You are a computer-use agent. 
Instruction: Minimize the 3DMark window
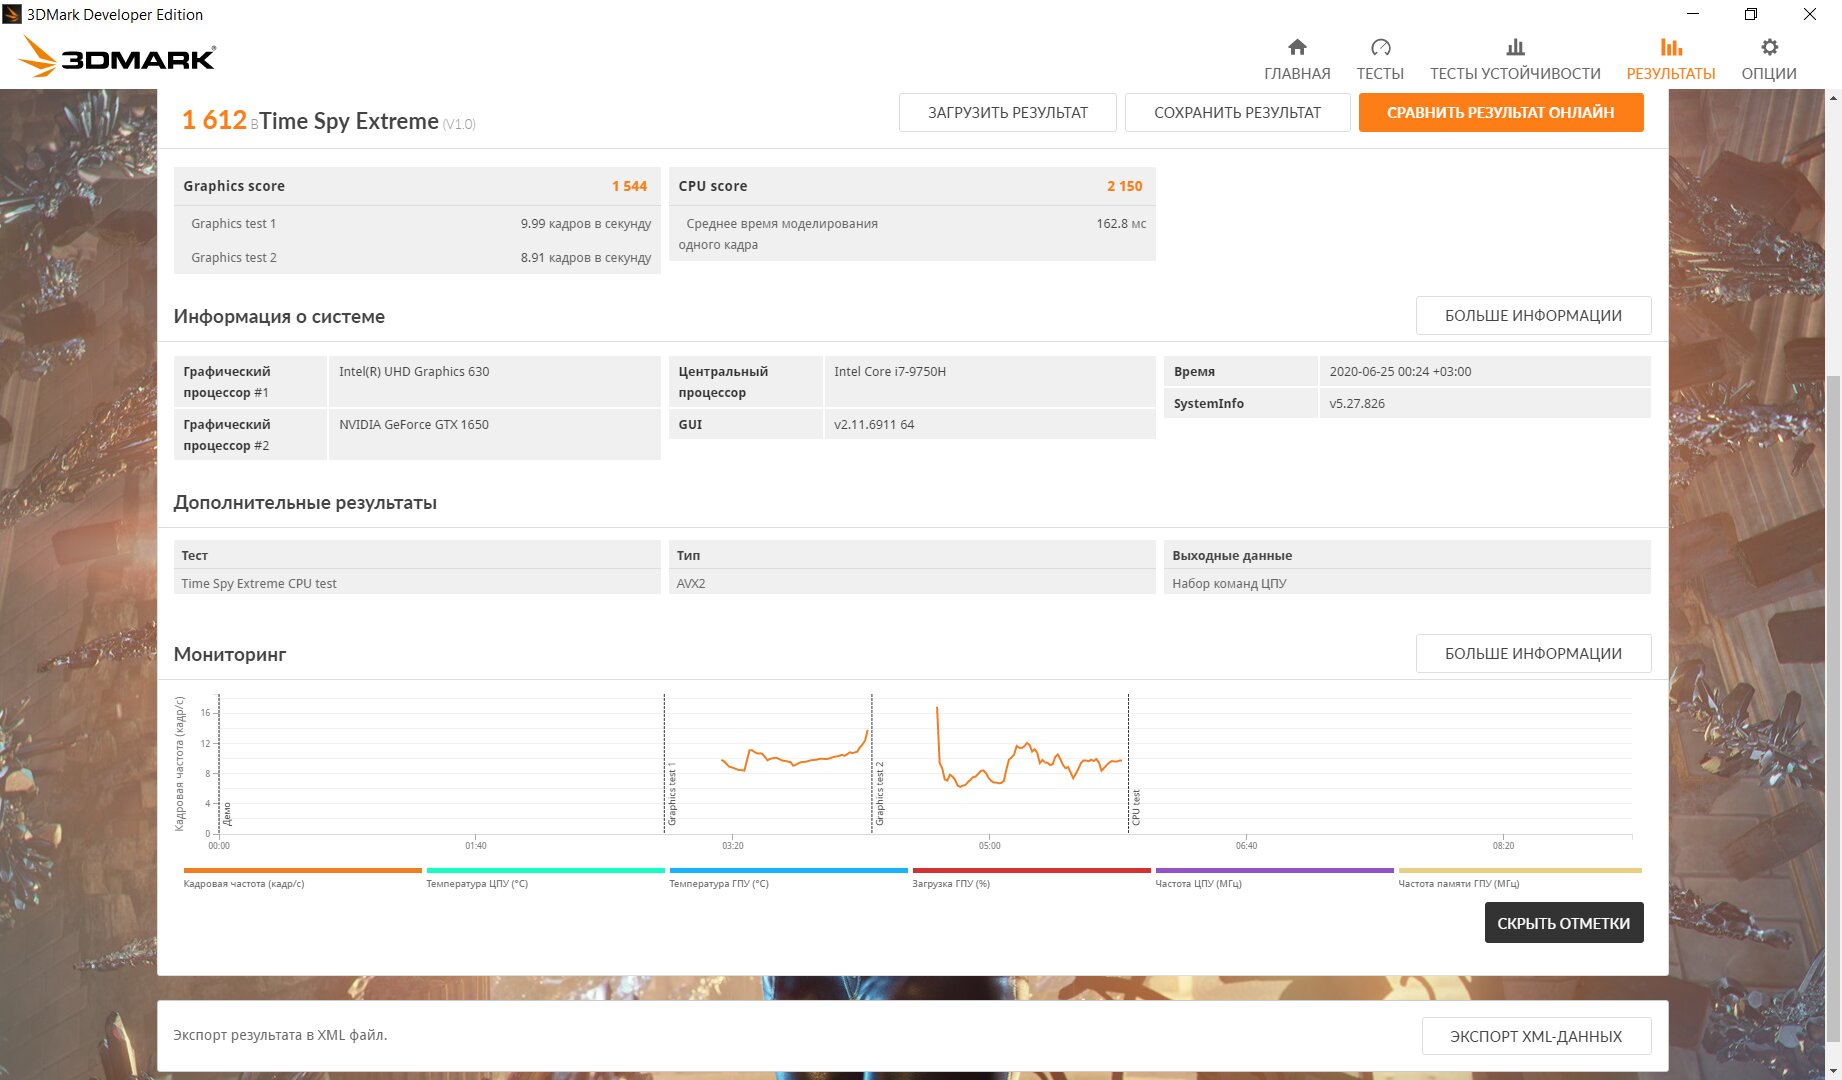coord(1693,14)
